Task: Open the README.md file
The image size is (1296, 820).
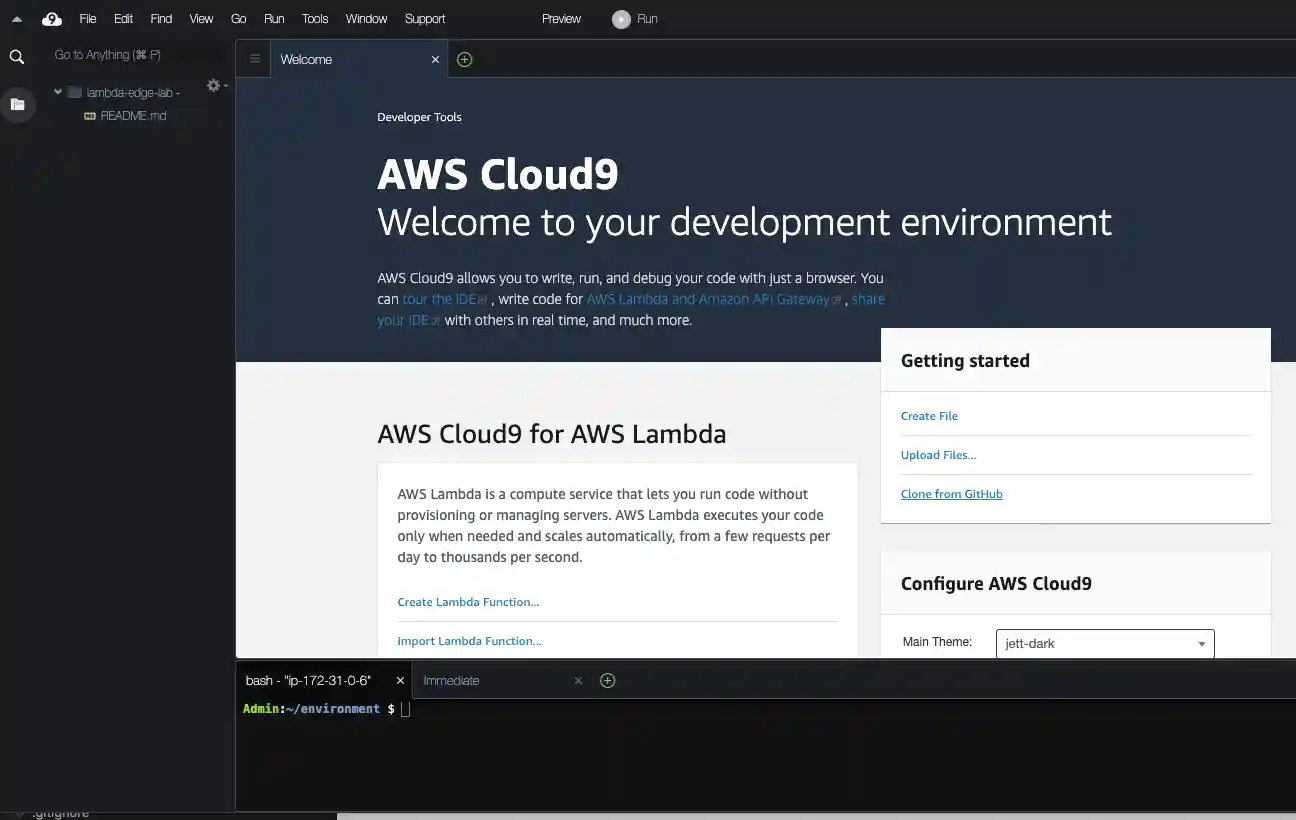Action: [x=133, y=116]
